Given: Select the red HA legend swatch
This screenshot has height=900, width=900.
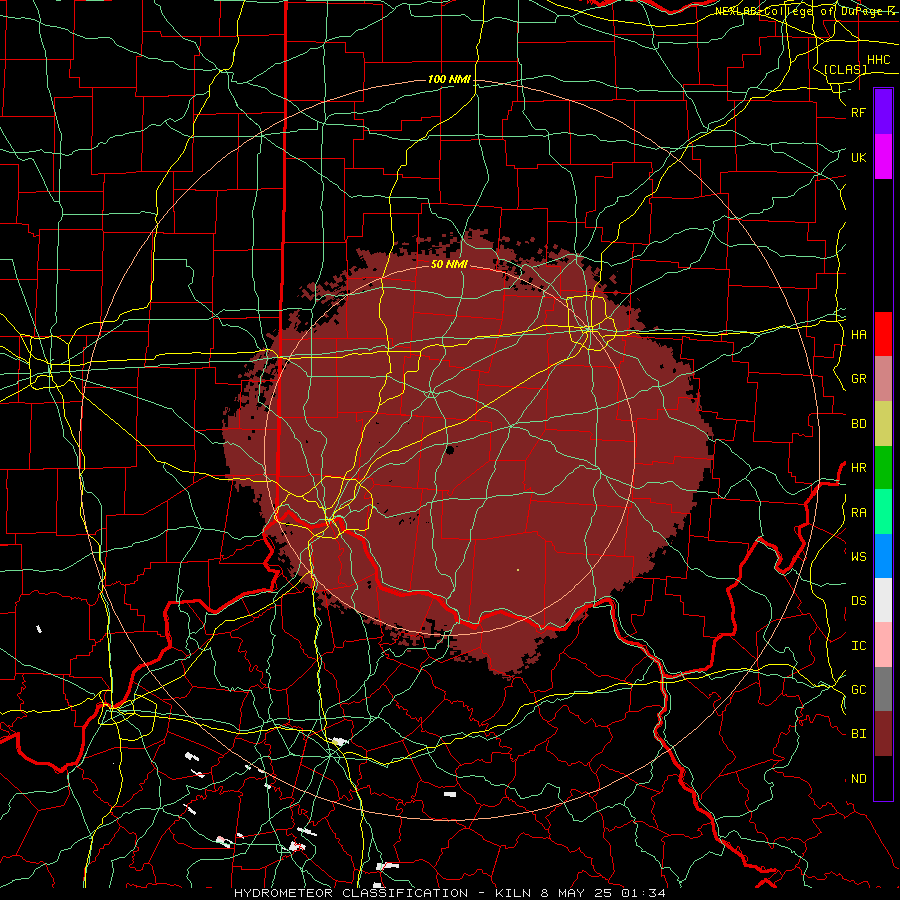Looking at the screenshot, I should [x=883, y=334].
